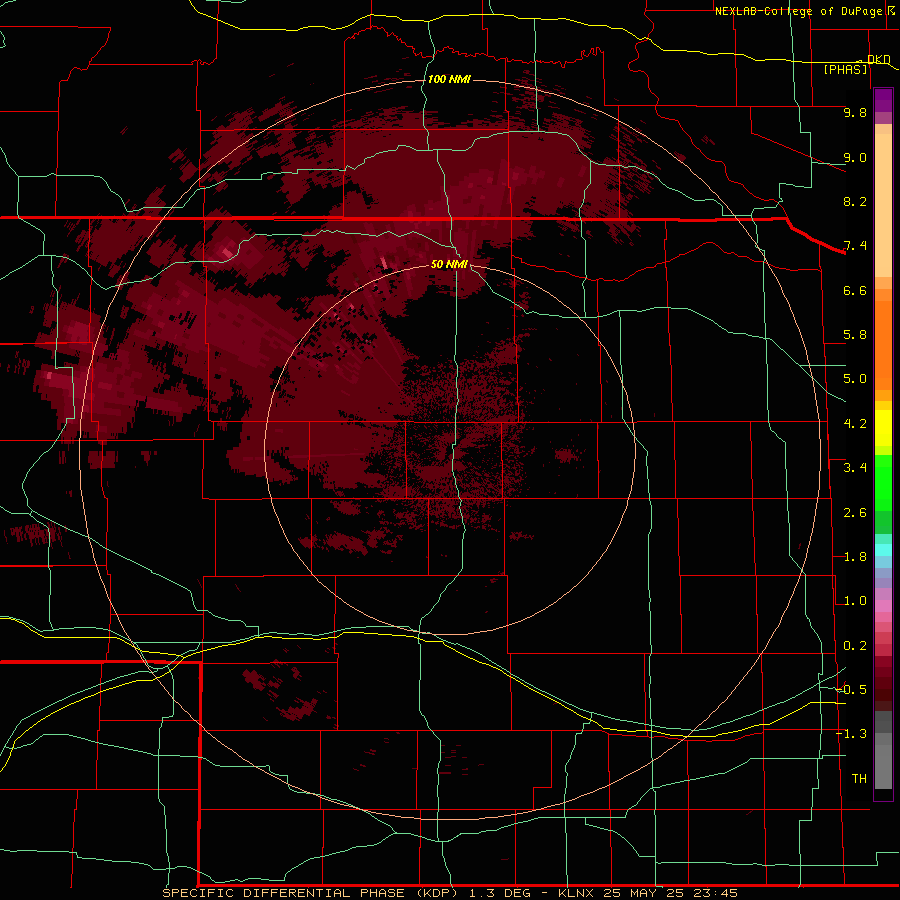
Task: Select the -1.3 scale label
Action: tap(852, 734)
